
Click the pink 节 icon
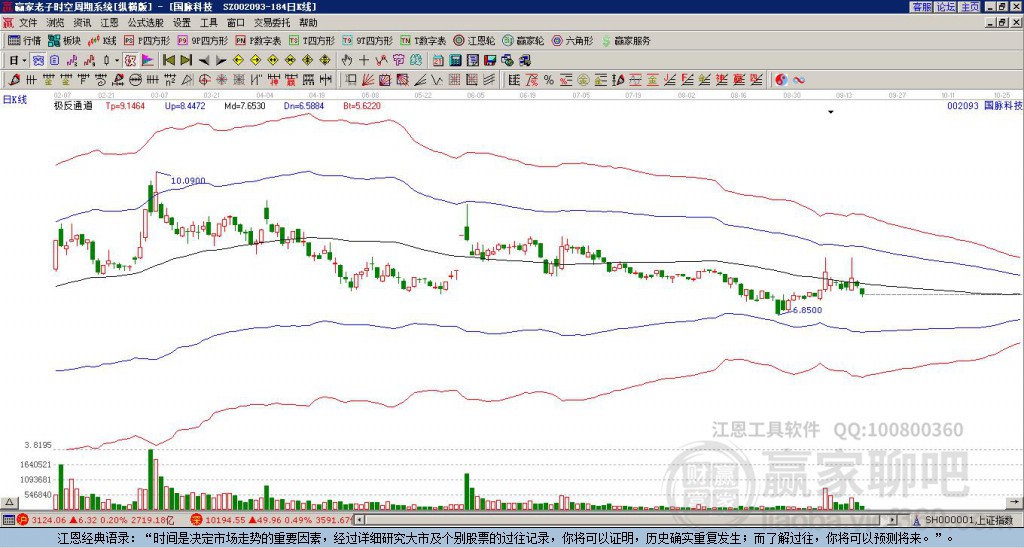click(x=398, y=61)
